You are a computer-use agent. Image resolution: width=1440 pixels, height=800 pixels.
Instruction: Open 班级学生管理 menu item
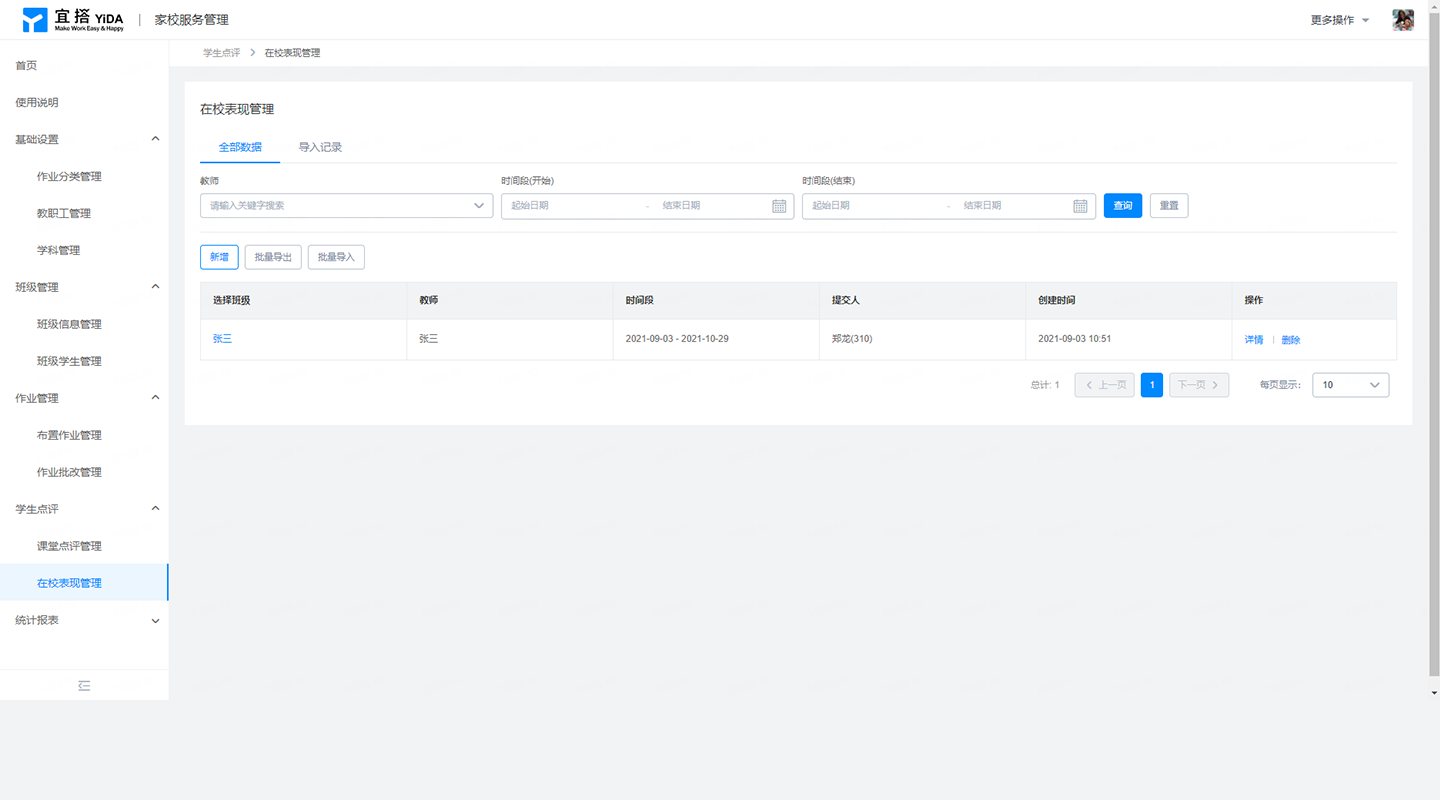(69, 361)
